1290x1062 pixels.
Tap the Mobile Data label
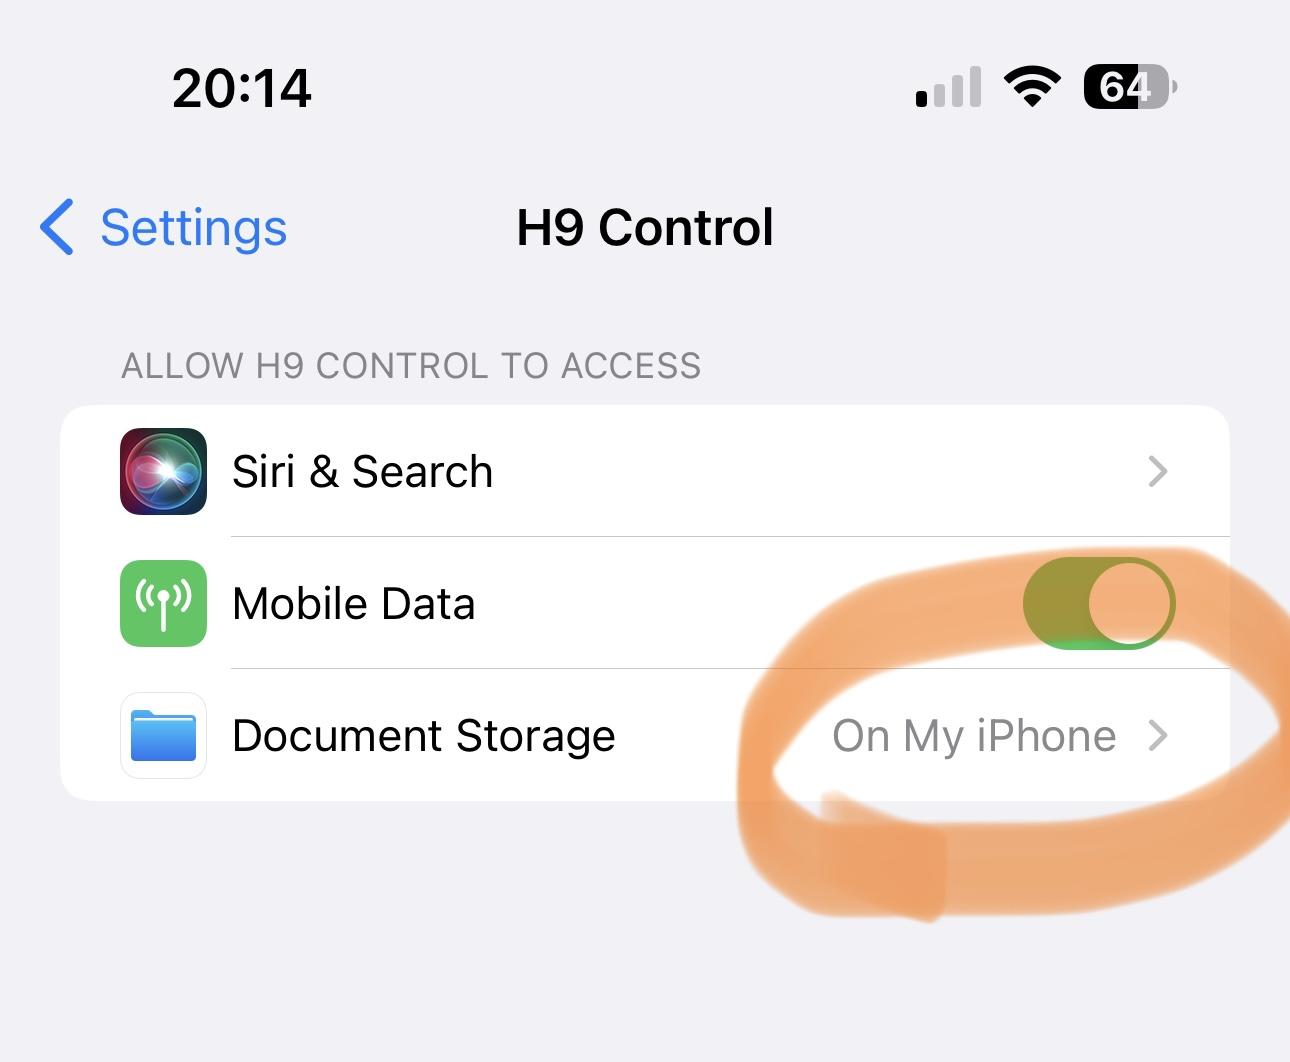(x=354, y=603)
